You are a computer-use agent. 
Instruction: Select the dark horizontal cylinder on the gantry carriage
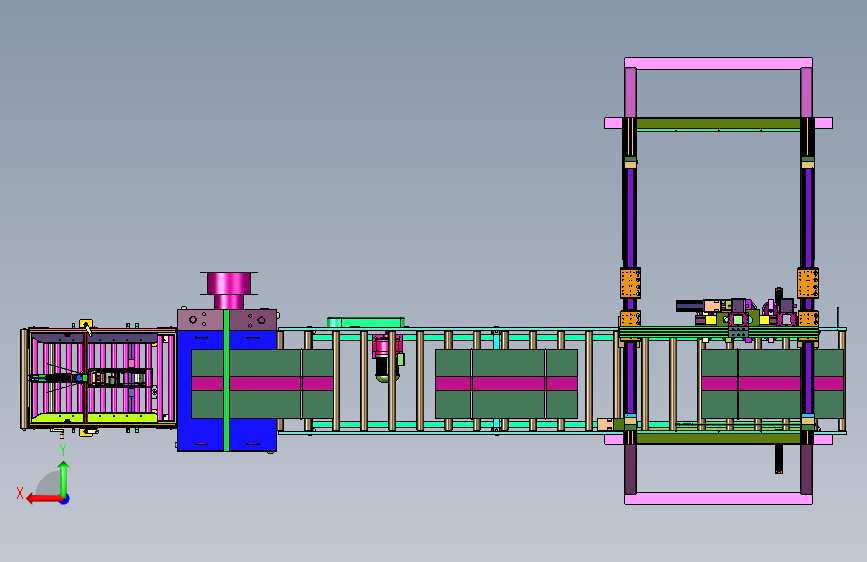690,306
